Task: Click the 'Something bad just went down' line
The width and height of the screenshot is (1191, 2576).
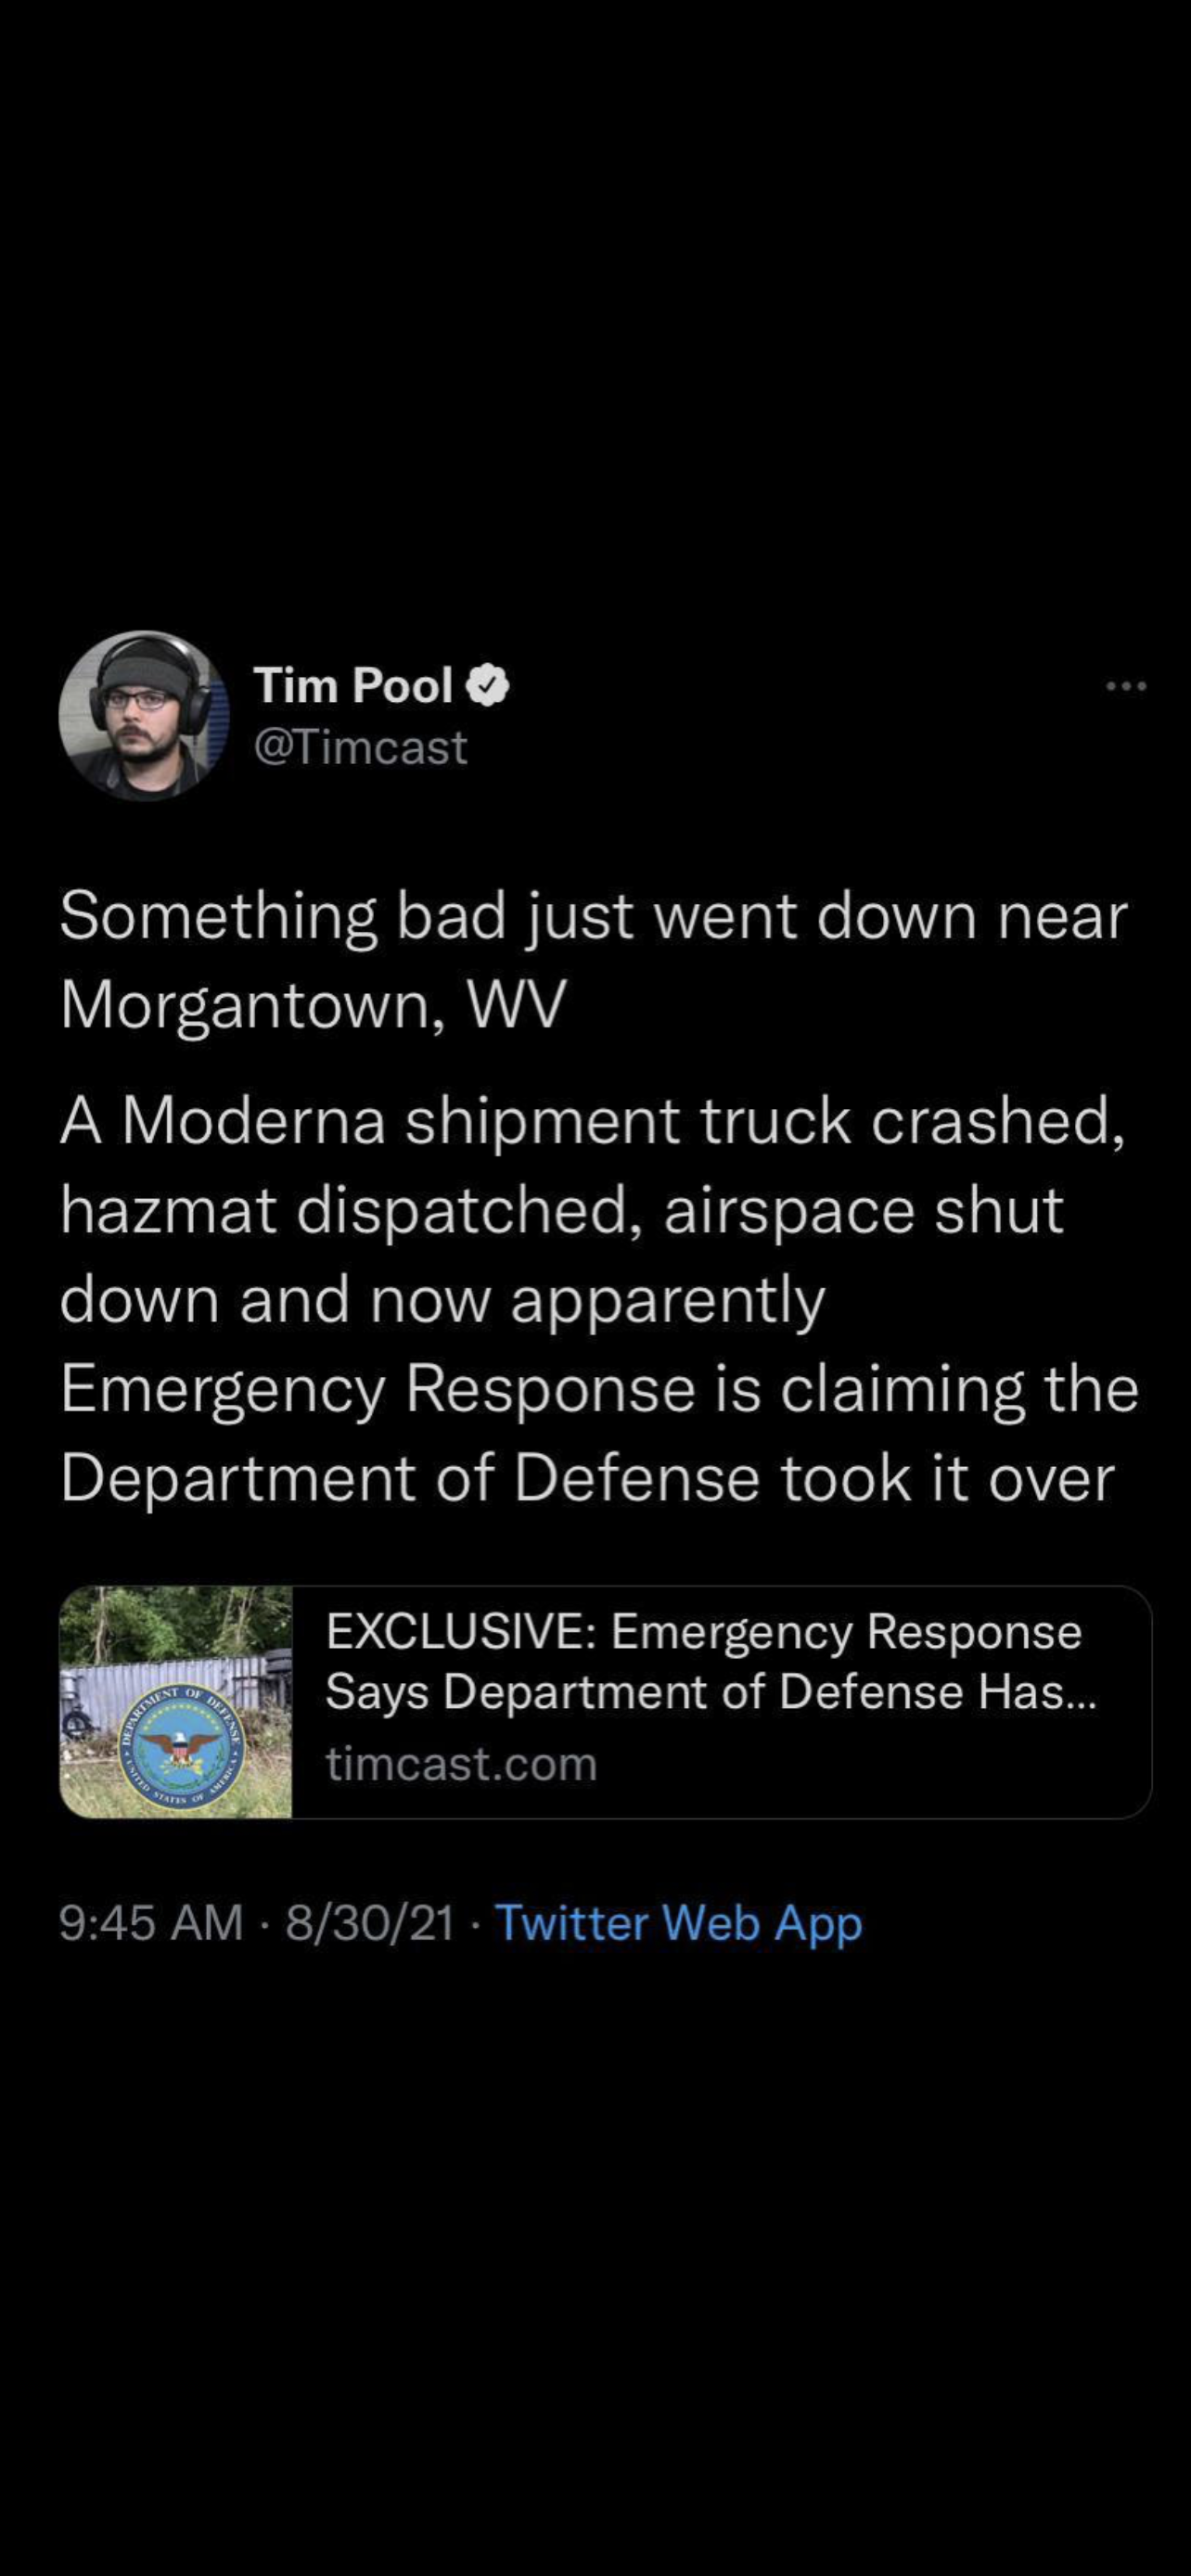Action: 593,916
